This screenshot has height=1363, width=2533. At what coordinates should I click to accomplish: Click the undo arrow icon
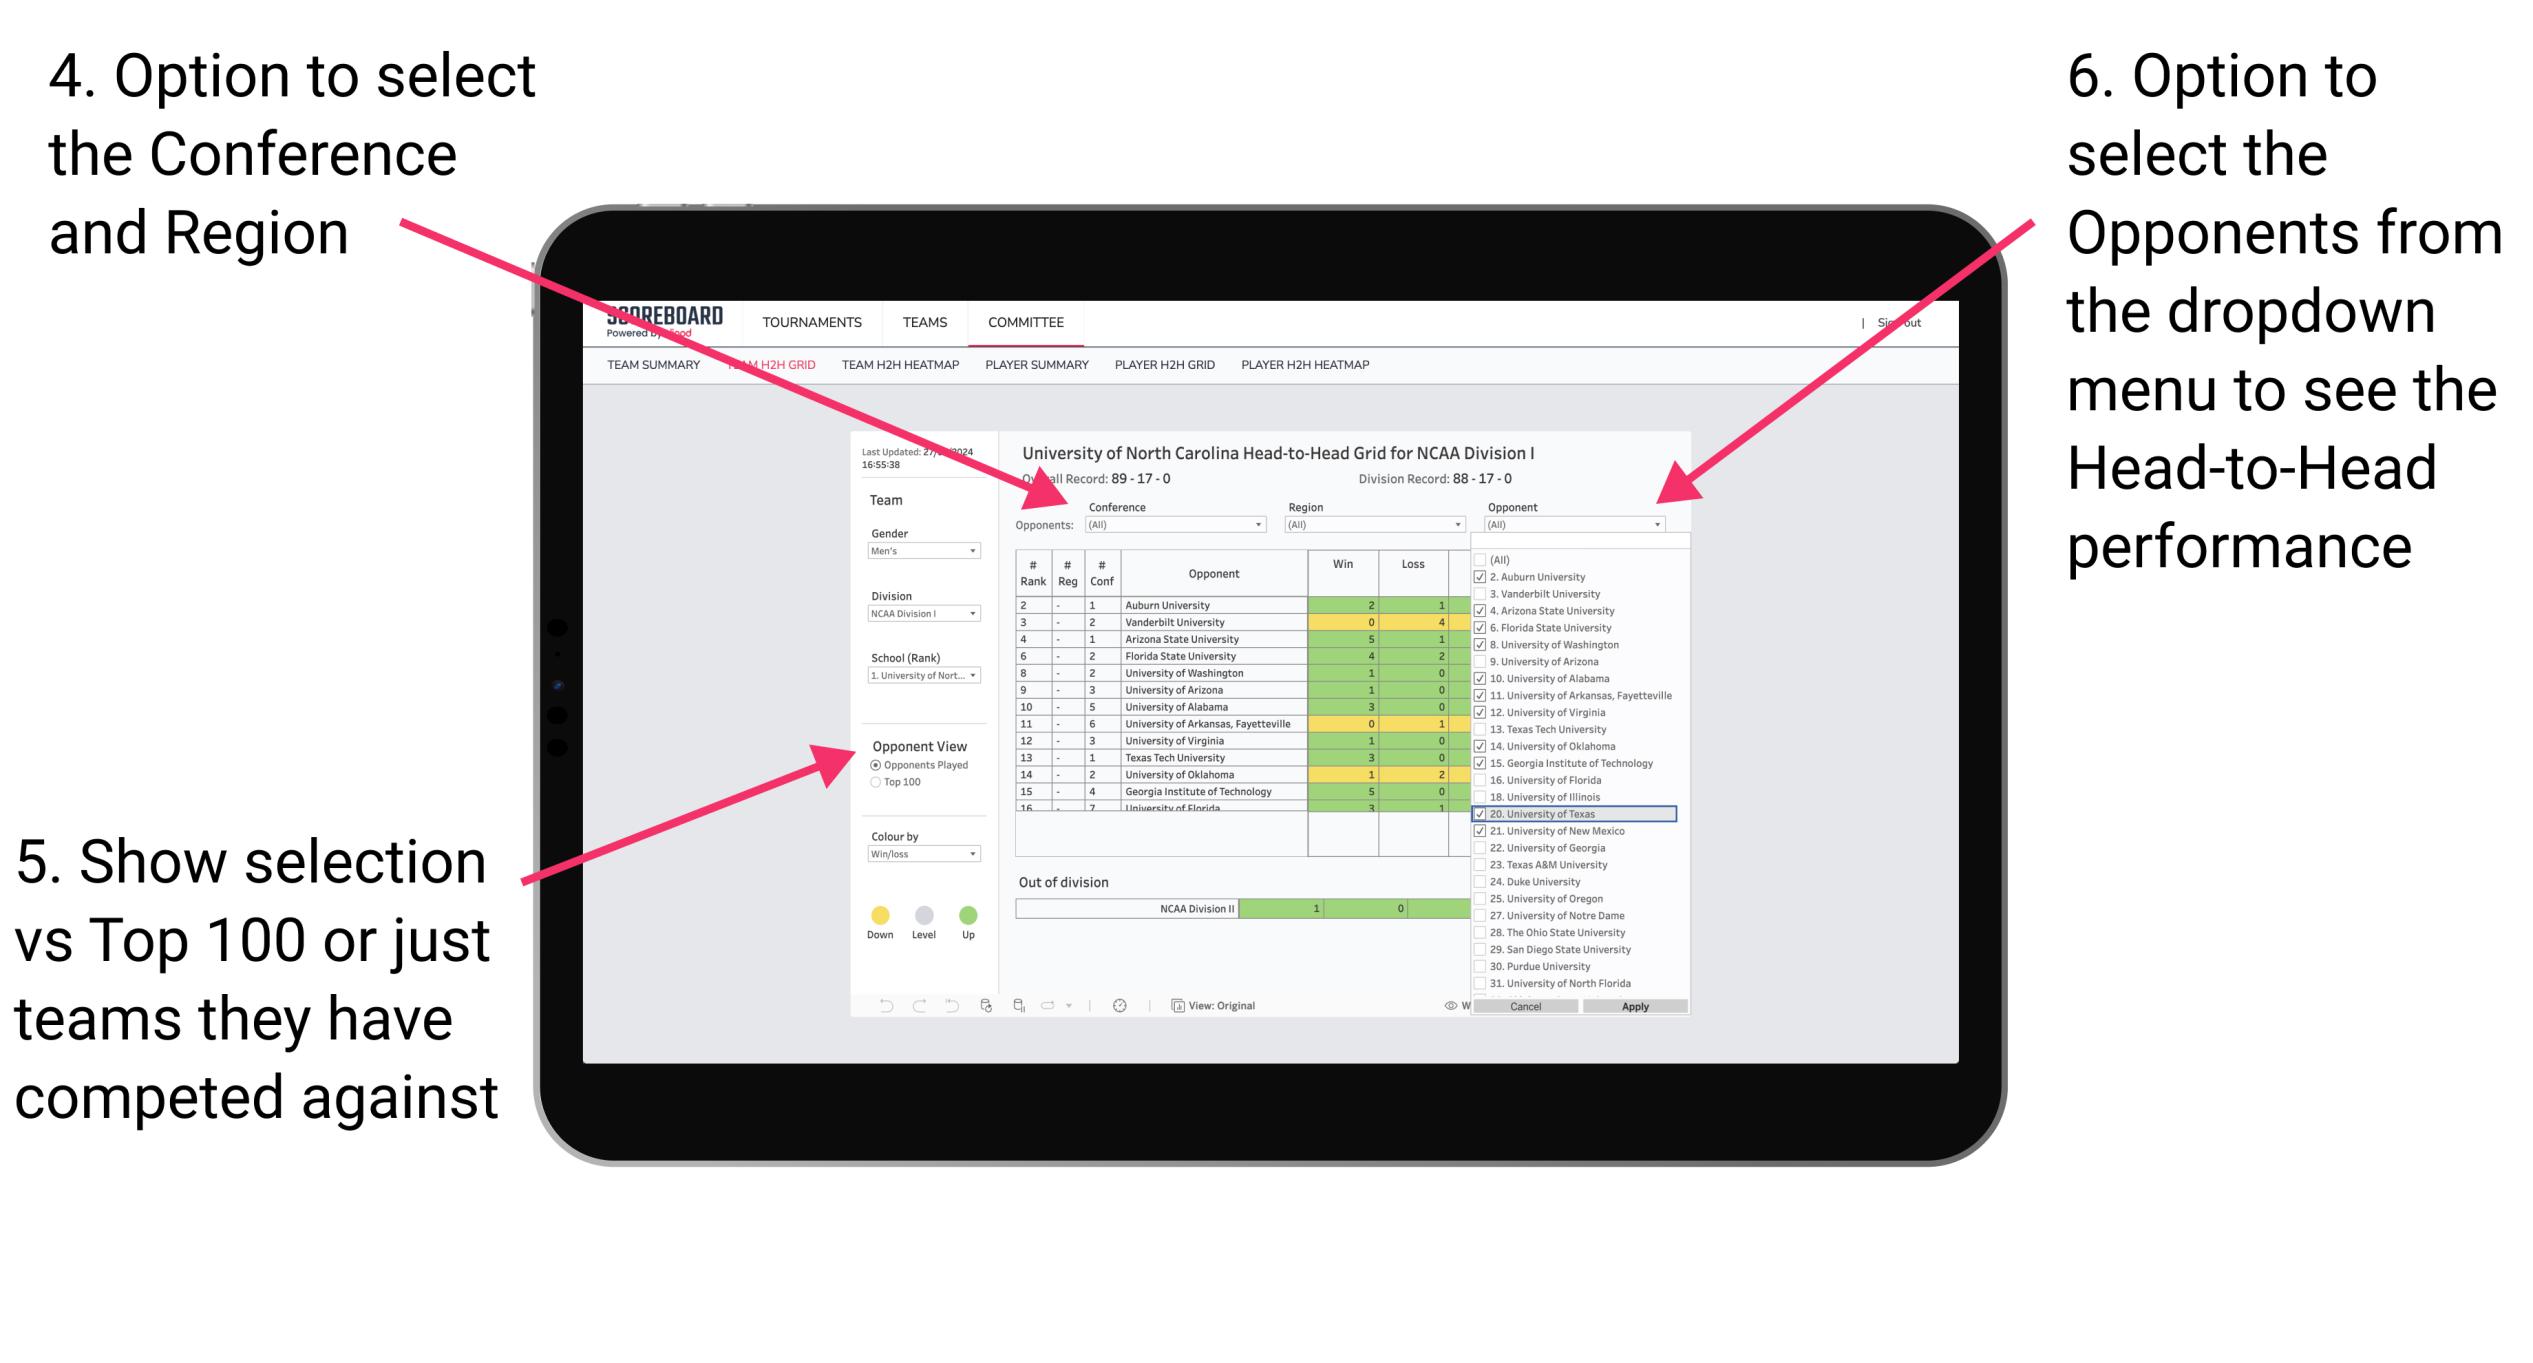(x=870, y=1002)
